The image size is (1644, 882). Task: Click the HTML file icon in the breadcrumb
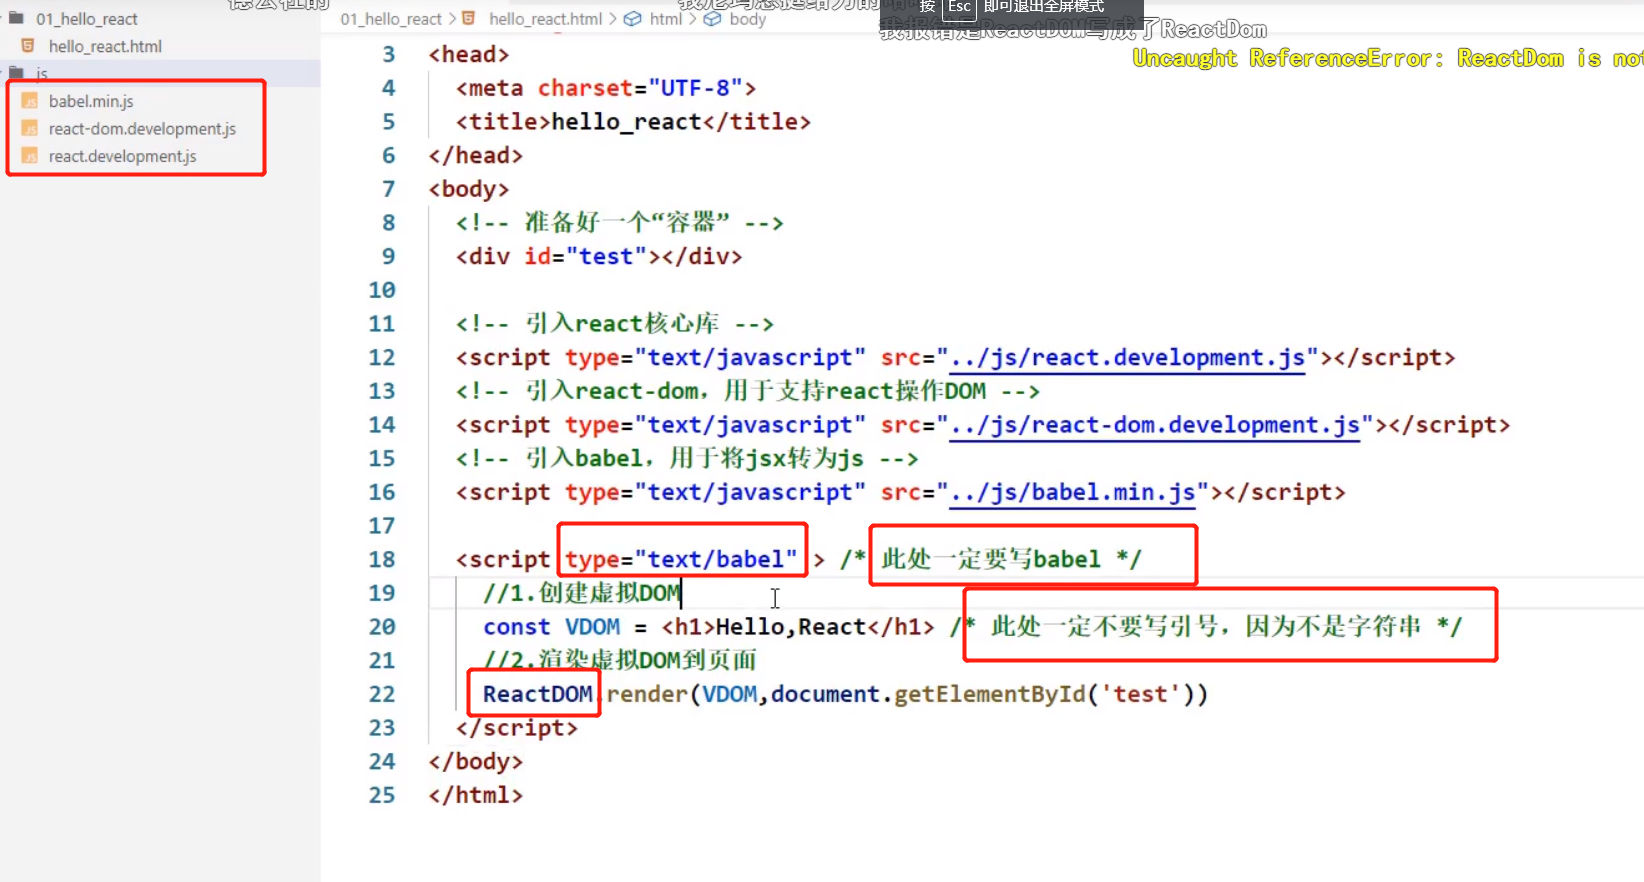click(468, 18)
